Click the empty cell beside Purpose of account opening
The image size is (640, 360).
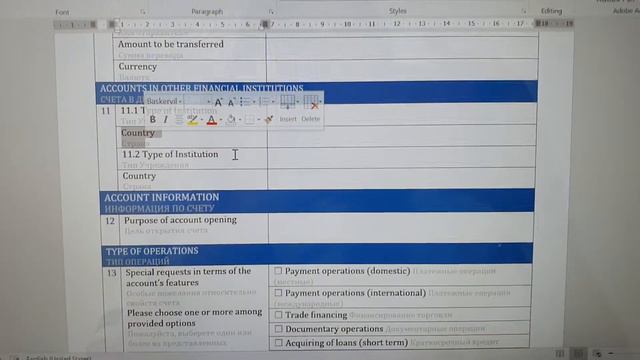pos(401,228)
